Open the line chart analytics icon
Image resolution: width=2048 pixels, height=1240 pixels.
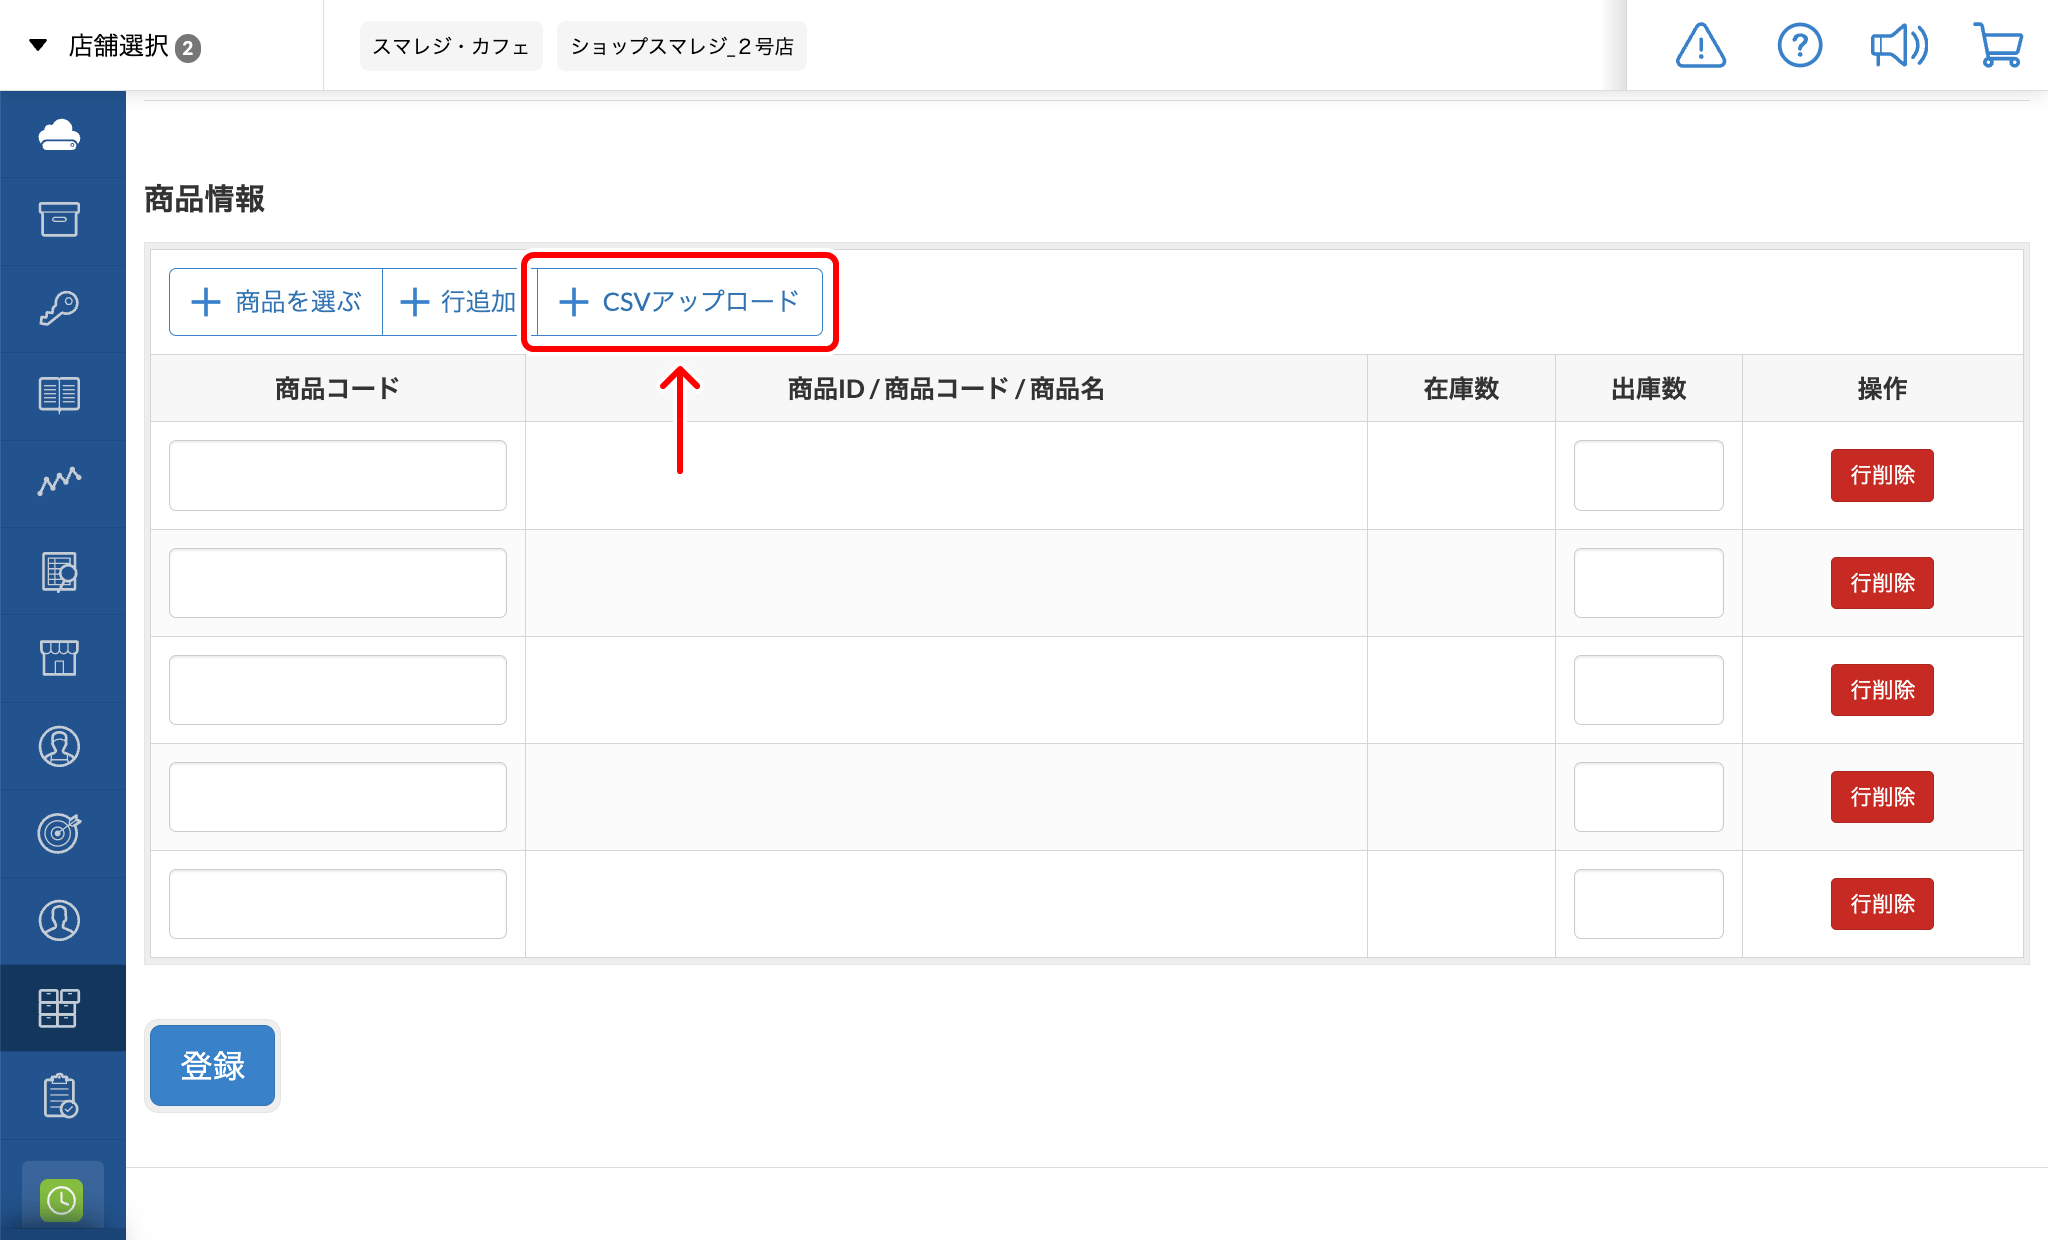60,482
